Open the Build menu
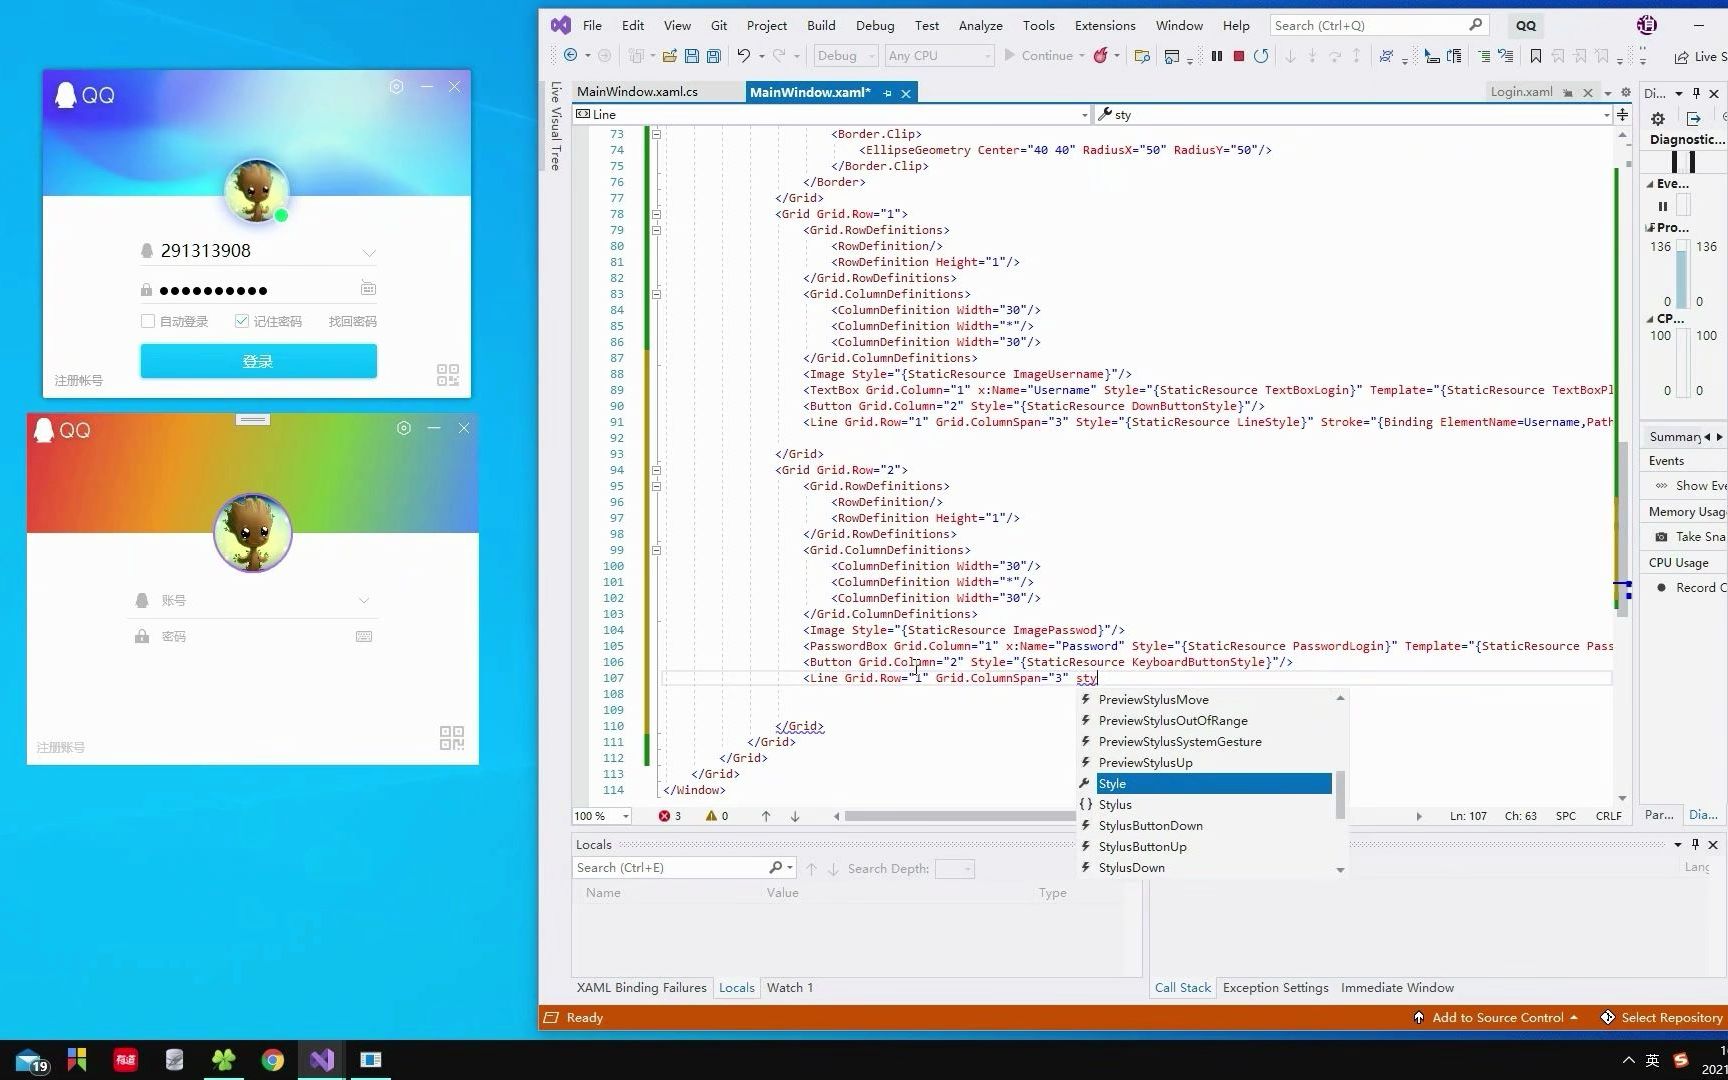 tap(821, 25)
